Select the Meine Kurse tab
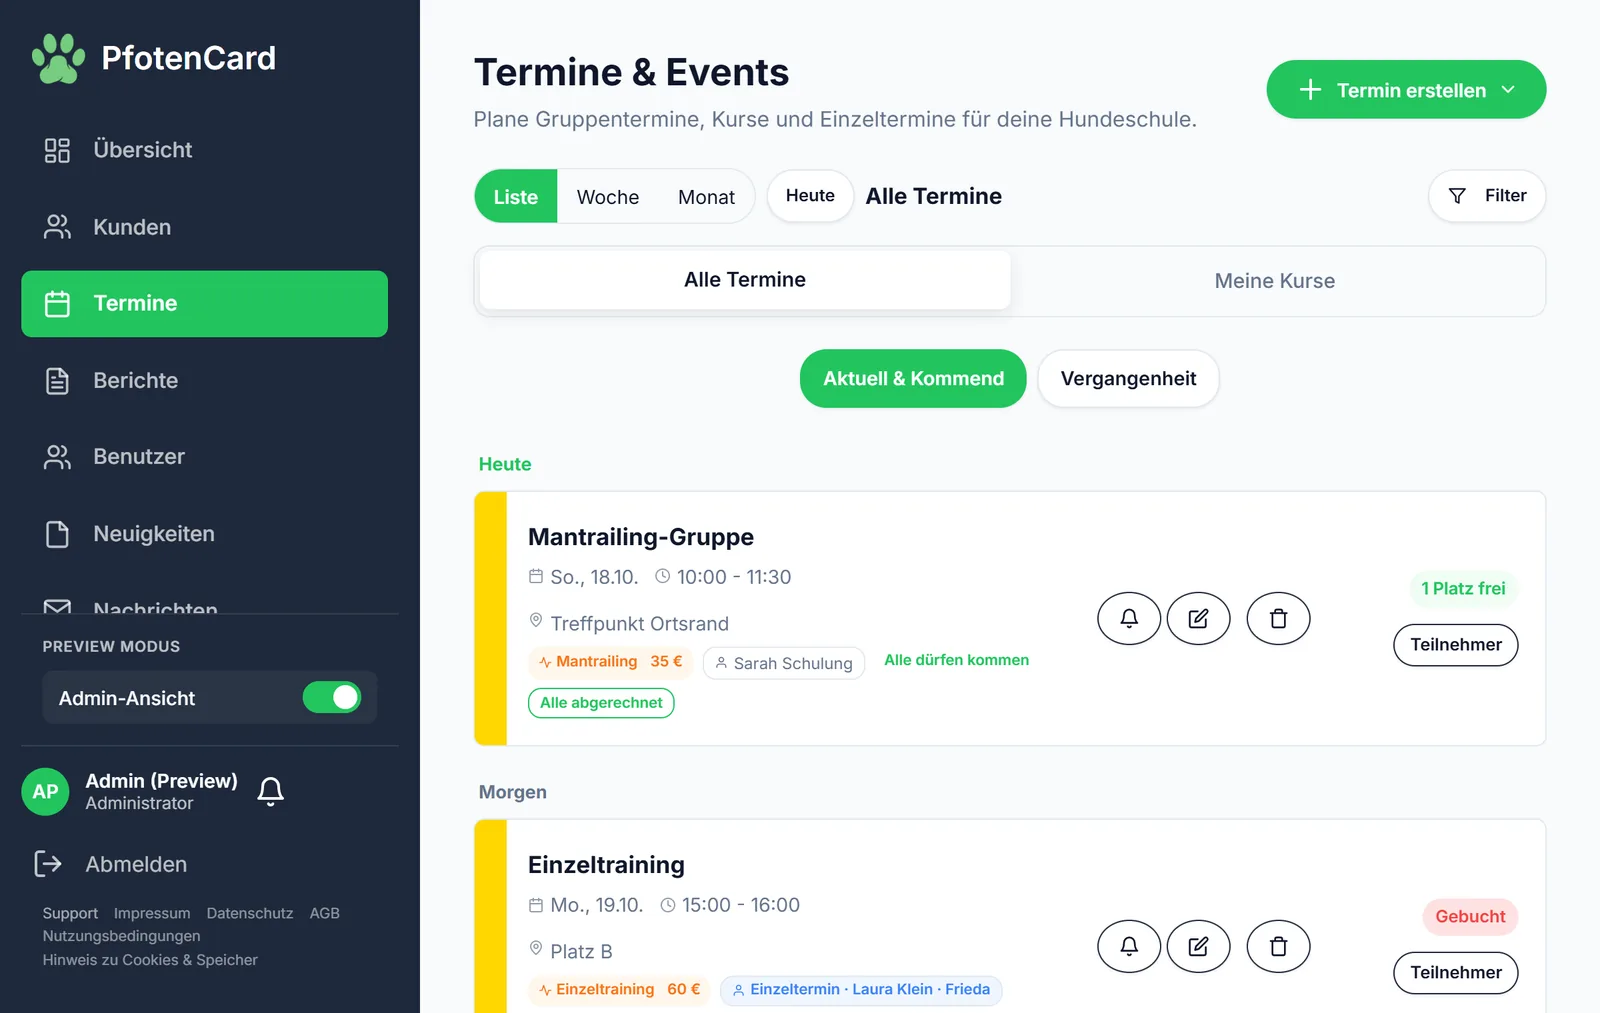This screenshot has height=1013, width=1600. click(x=1275, y=281)
